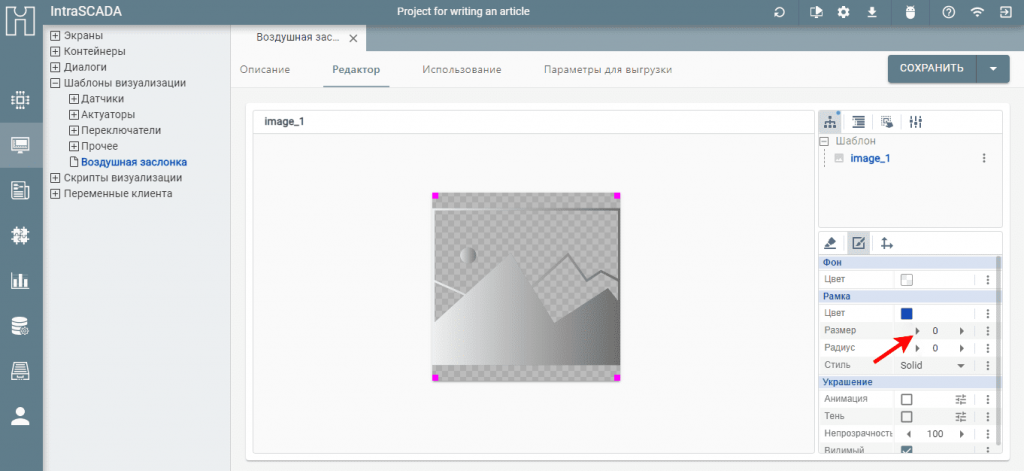This screenshot has height=471, width=1024.
Task: Enable the Тень checkbox
Action: coord(906,416)
